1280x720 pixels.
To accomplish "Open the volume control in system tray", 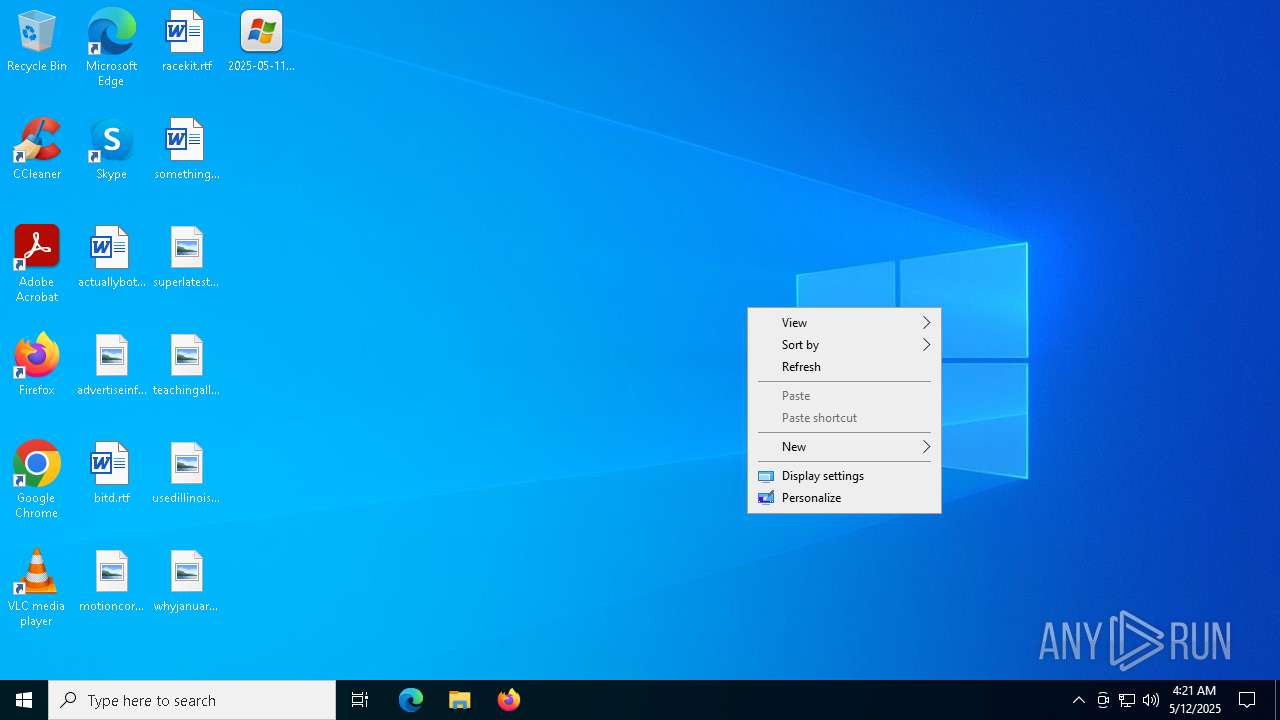I will (x=1151, y=700).
